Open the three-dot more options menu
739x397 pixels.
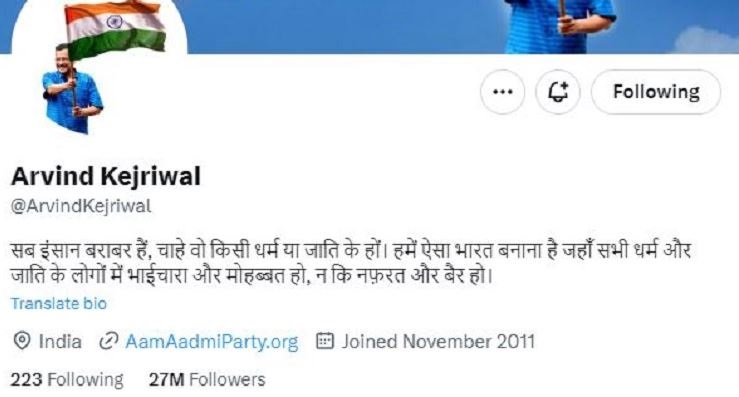coord(502,92)
